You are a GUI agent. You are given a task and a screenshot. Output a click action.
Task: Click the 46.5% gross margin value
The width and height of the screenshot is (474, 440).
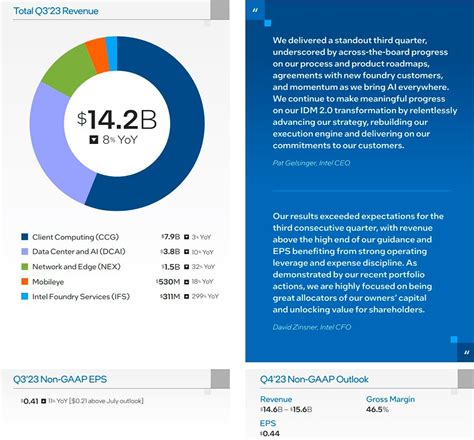[x=377, y=410]
